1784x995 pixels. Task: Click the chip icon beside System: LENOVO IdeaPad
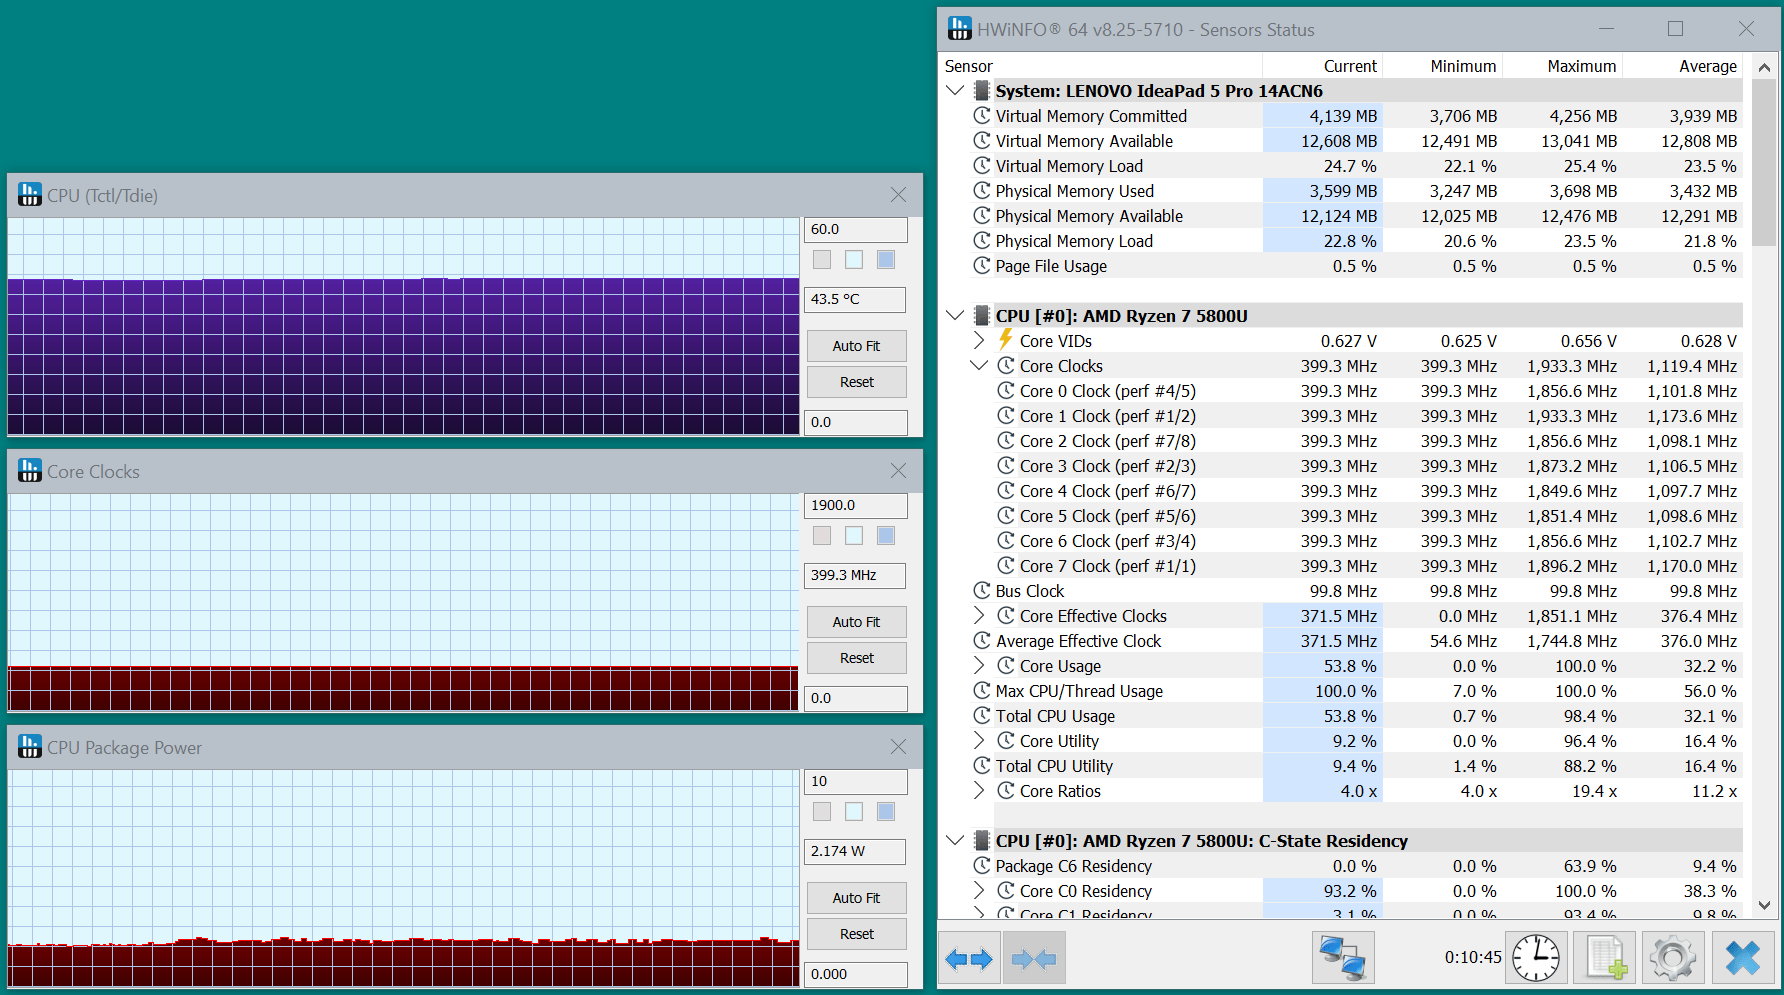click(981, 90)
